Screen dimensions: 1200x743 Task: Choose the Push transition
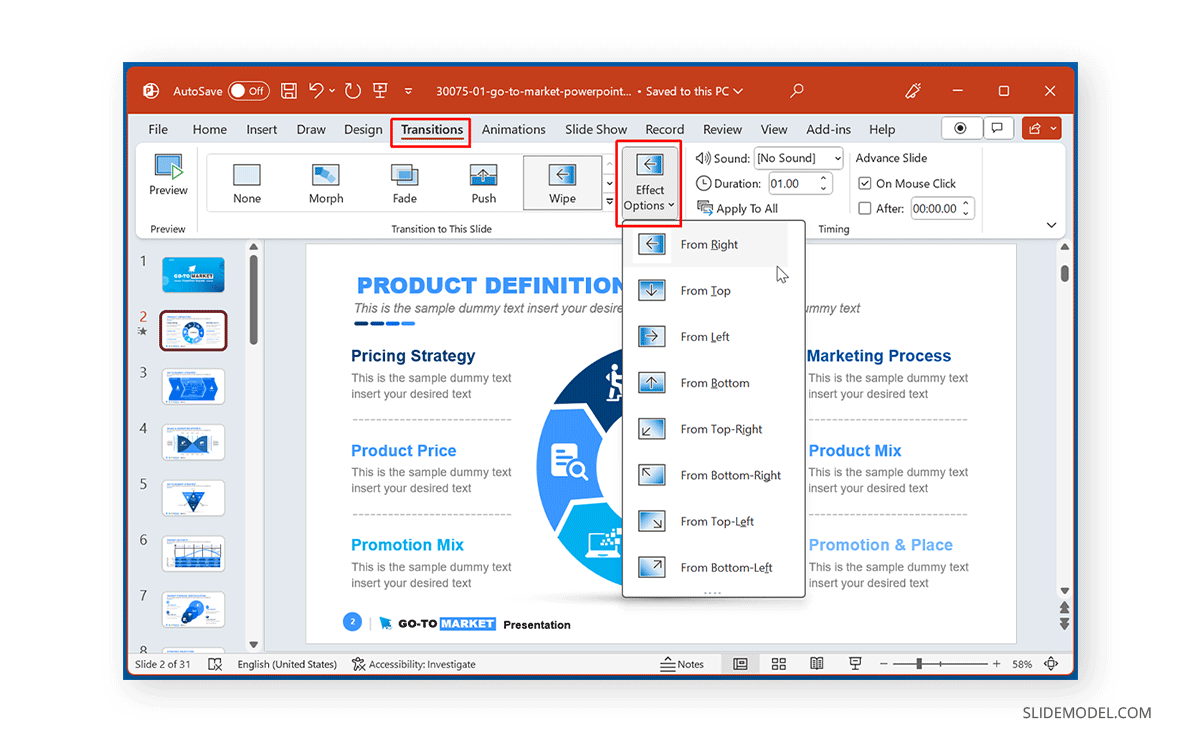tap(483, 182)
